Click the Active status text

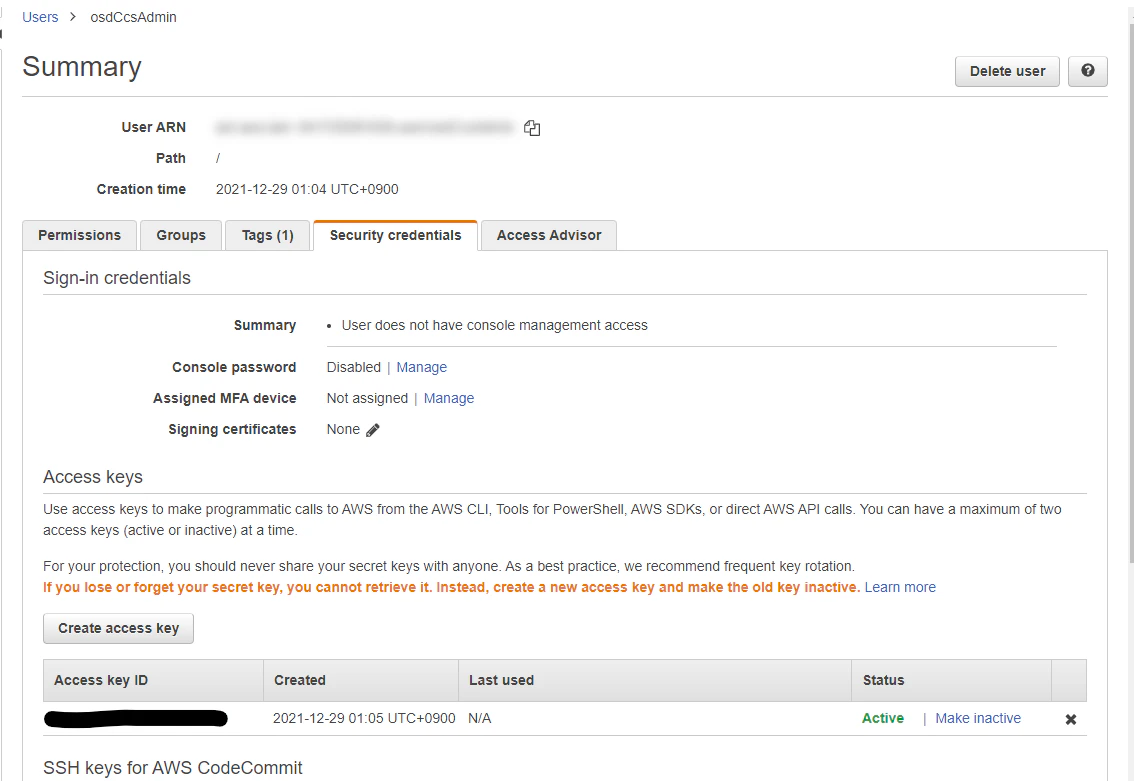[x=883, y=718]
